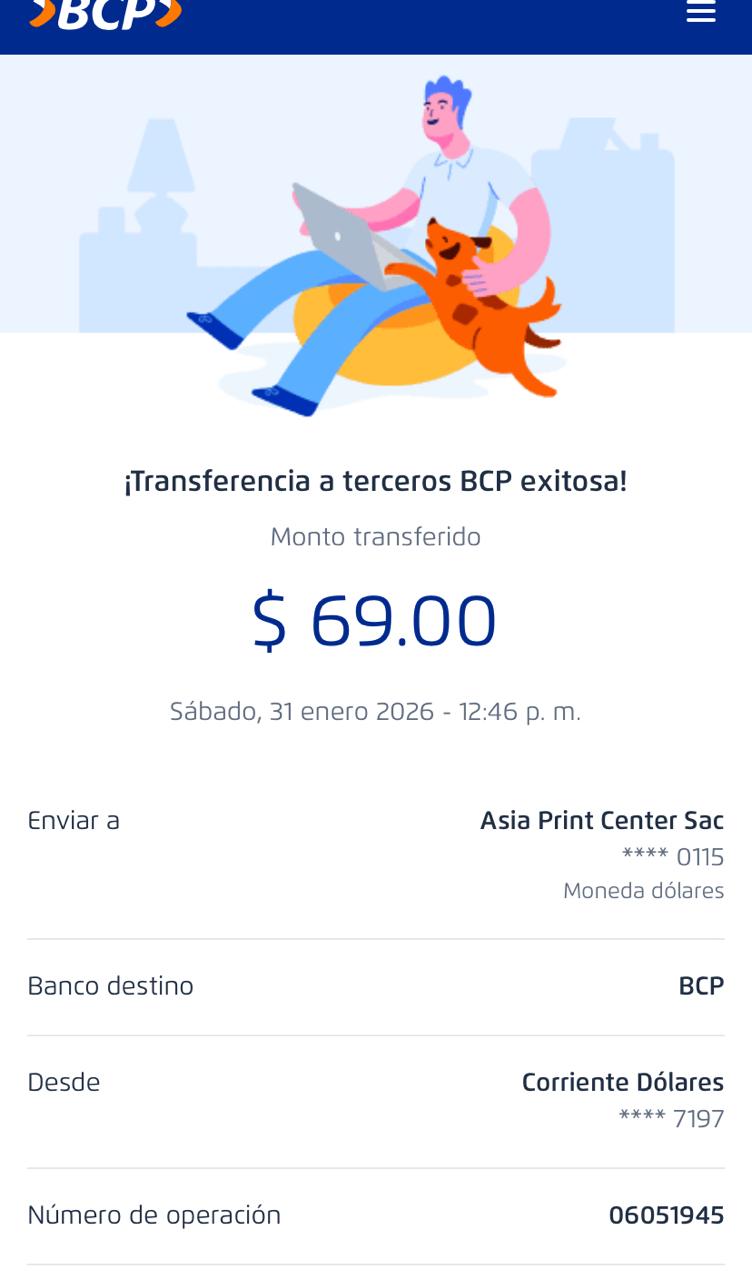This screenshot has width=752, height=1280.
Task: Click the 'Enviar a' label
Action: pos(73,821)
